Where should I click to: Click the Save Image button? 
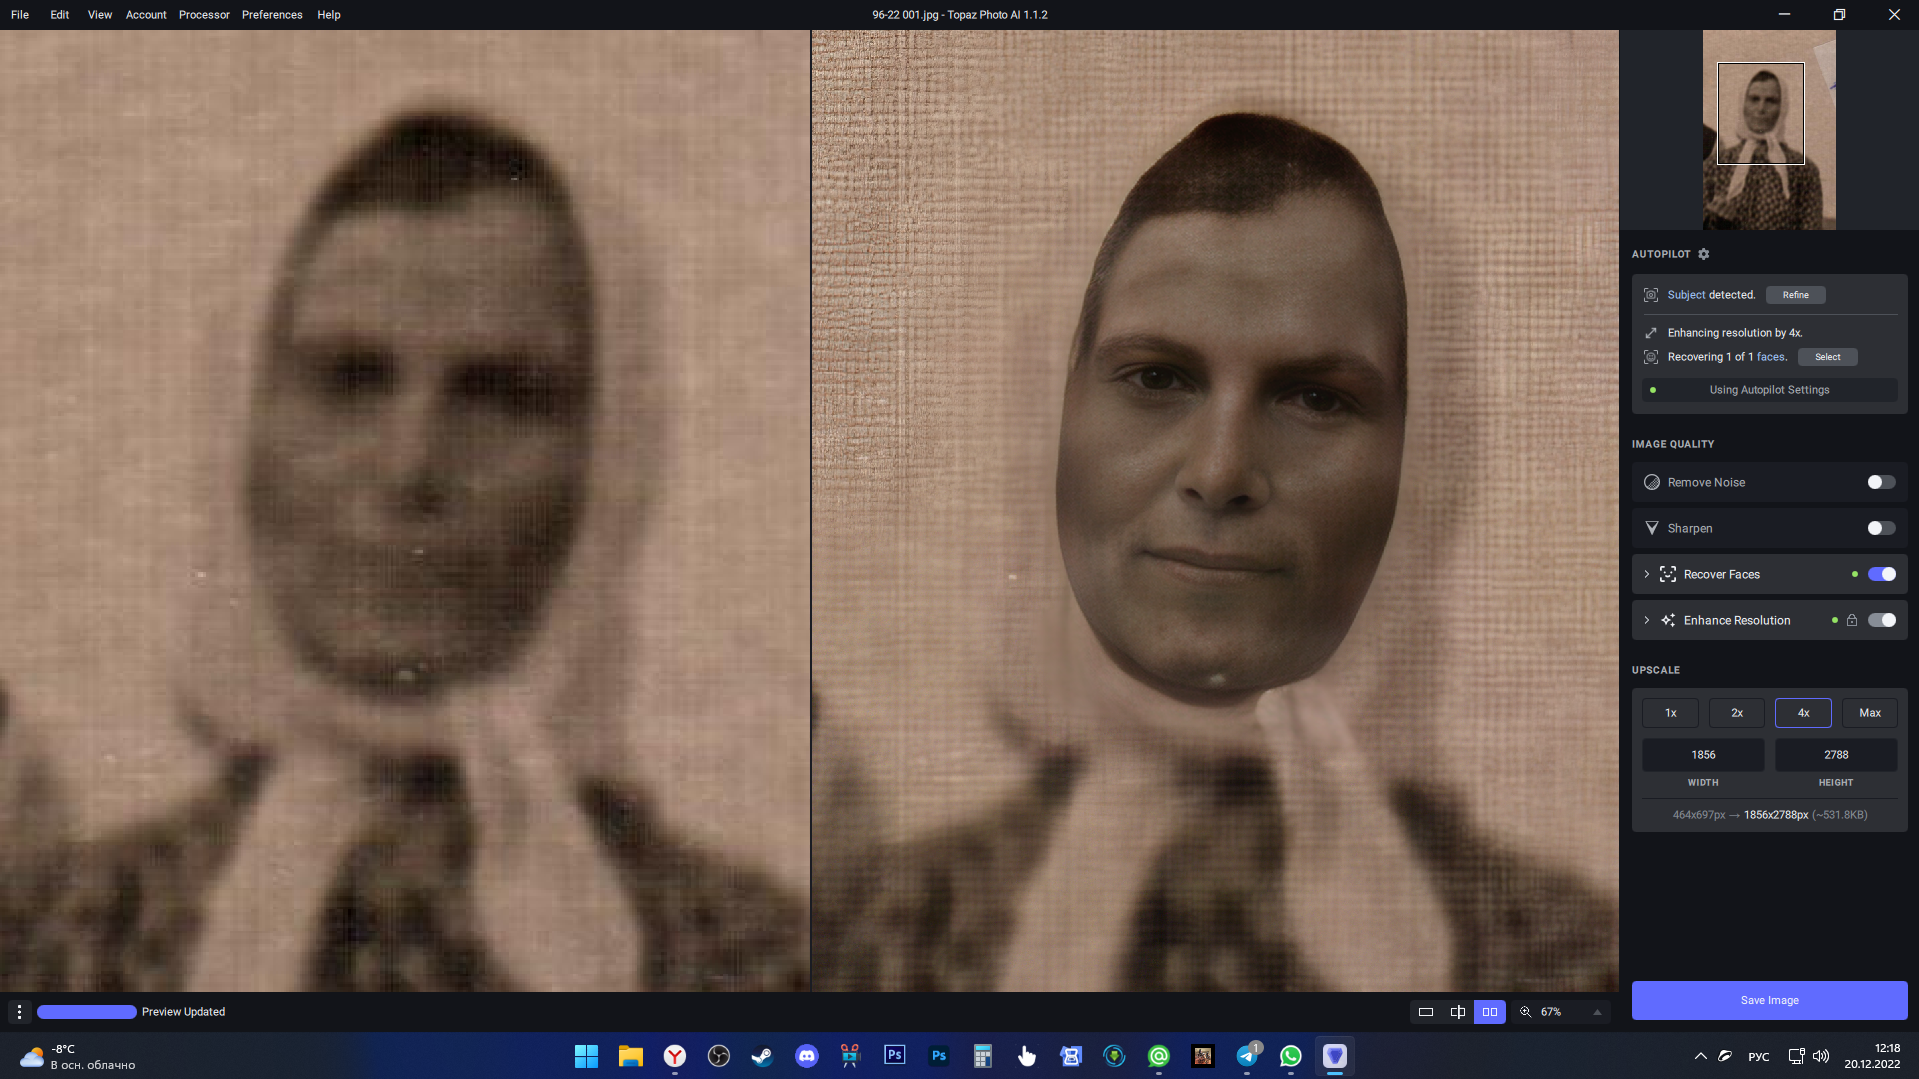click(1769, 1000)
